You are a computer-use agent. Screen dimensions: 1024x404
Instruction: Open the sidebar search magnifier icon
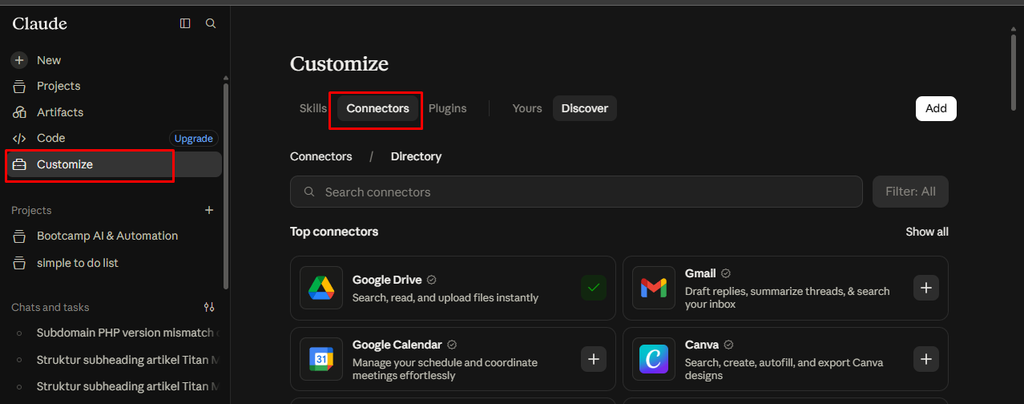[x=210, y=23]
